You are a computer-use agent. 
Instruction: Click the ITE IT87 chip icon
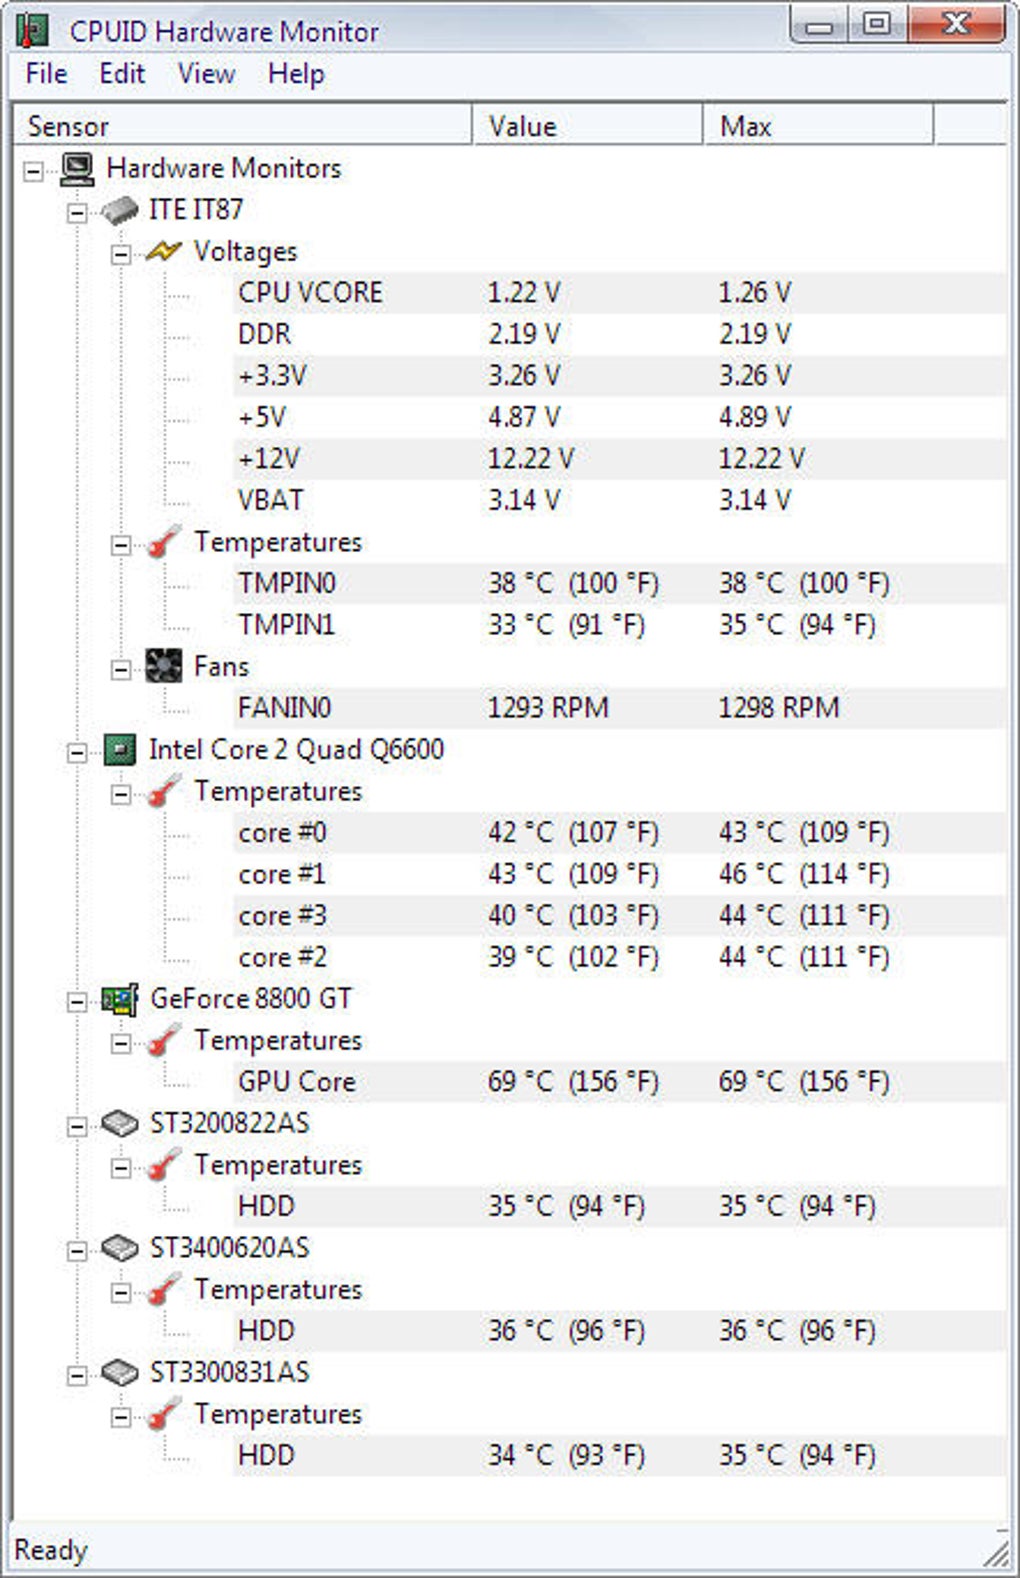120,210
